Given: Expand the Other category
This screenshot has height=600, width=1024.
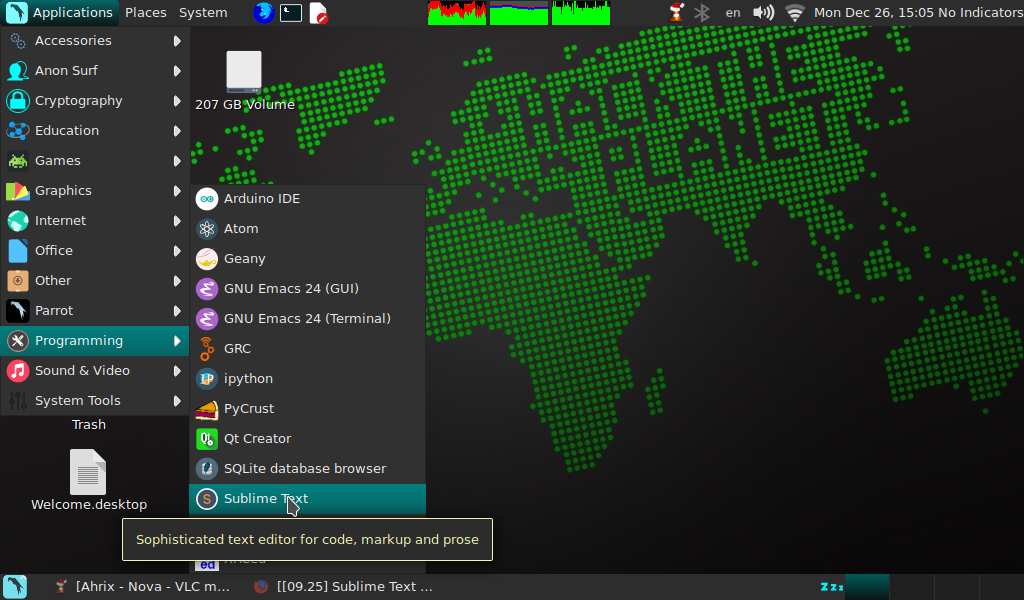Looking at the screenshot, I should [x=95, y=281].
